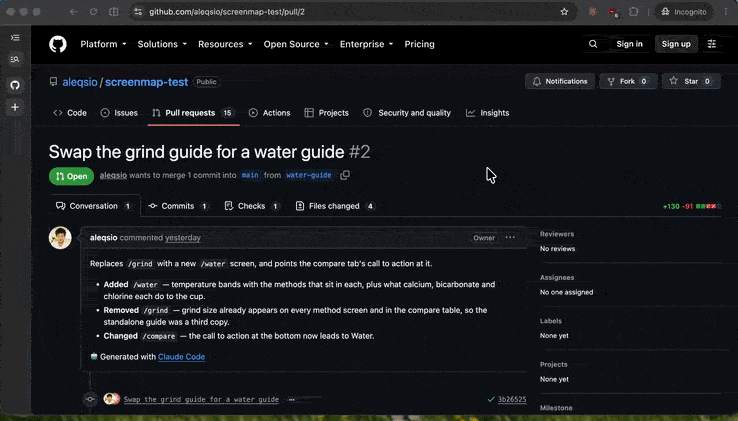The width and height of the screenshot is (738, 421).
Task: Open browser three-dot menu
Action: point(726,12)
